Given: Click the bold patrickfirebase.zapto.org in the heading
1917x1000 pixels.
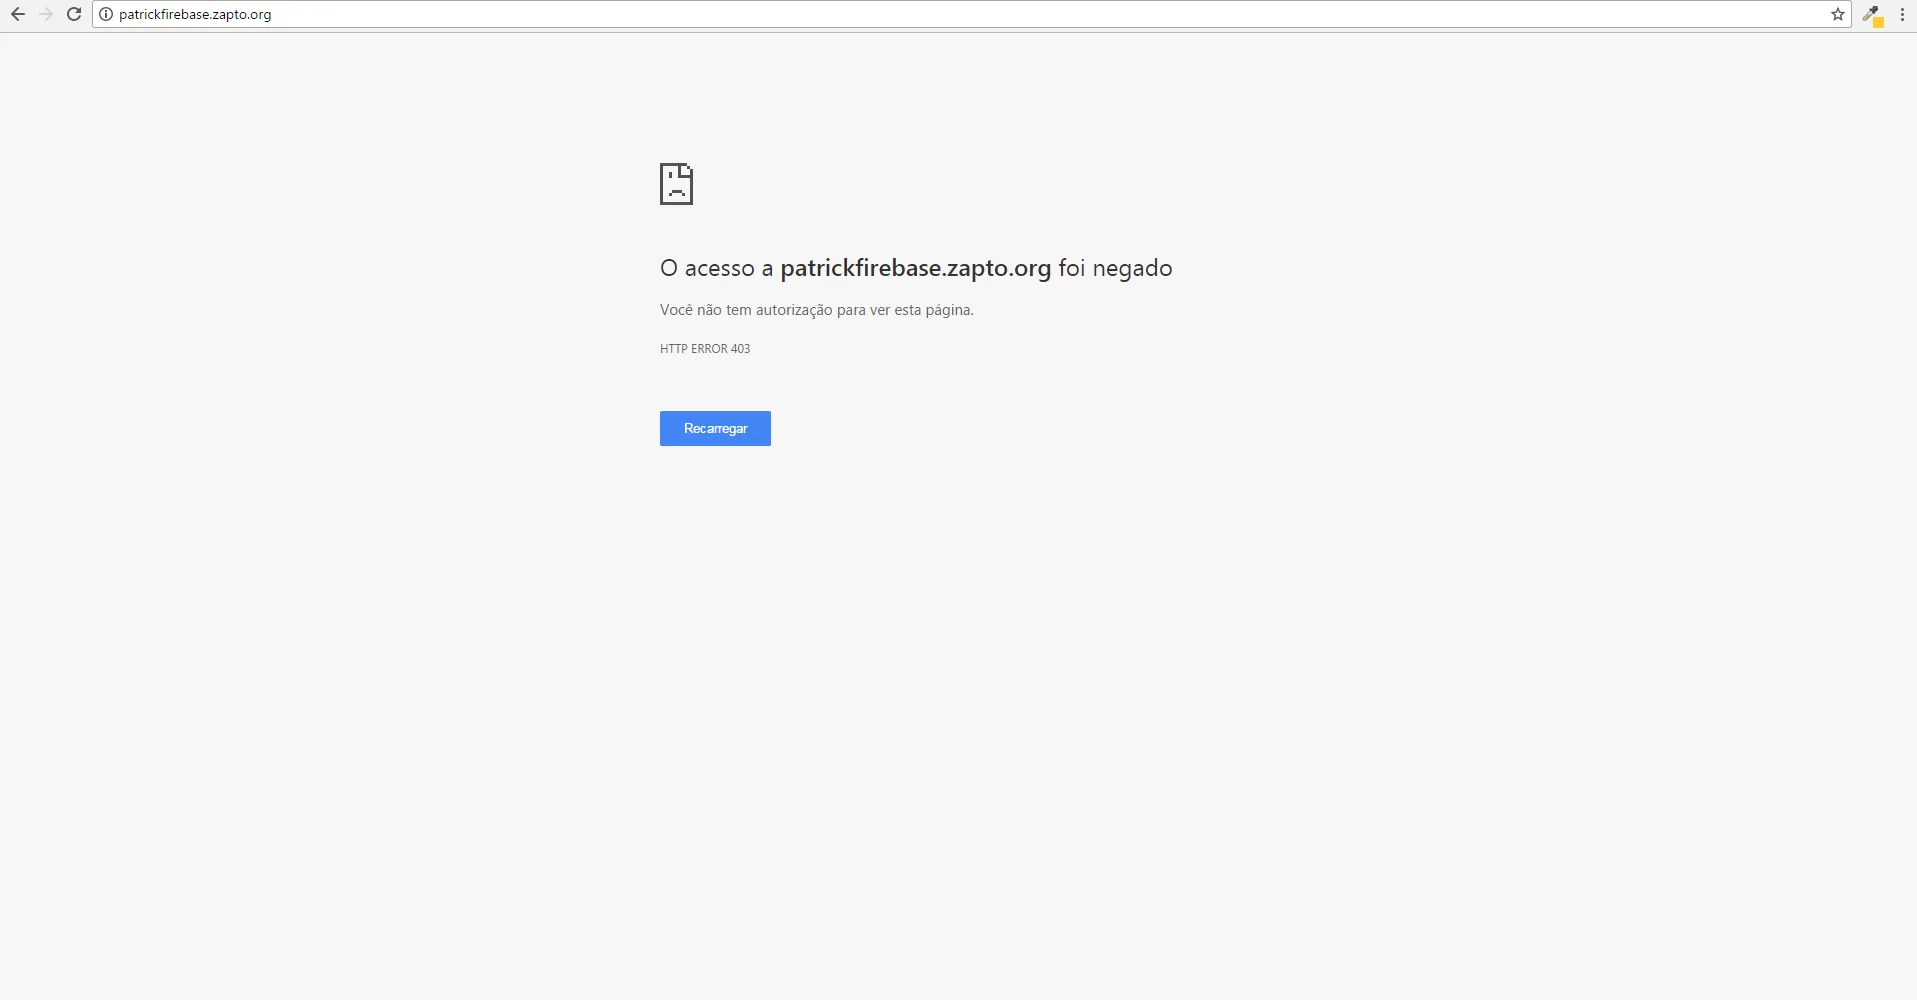Looking at the screenshot, I should [x=915, y=268].
